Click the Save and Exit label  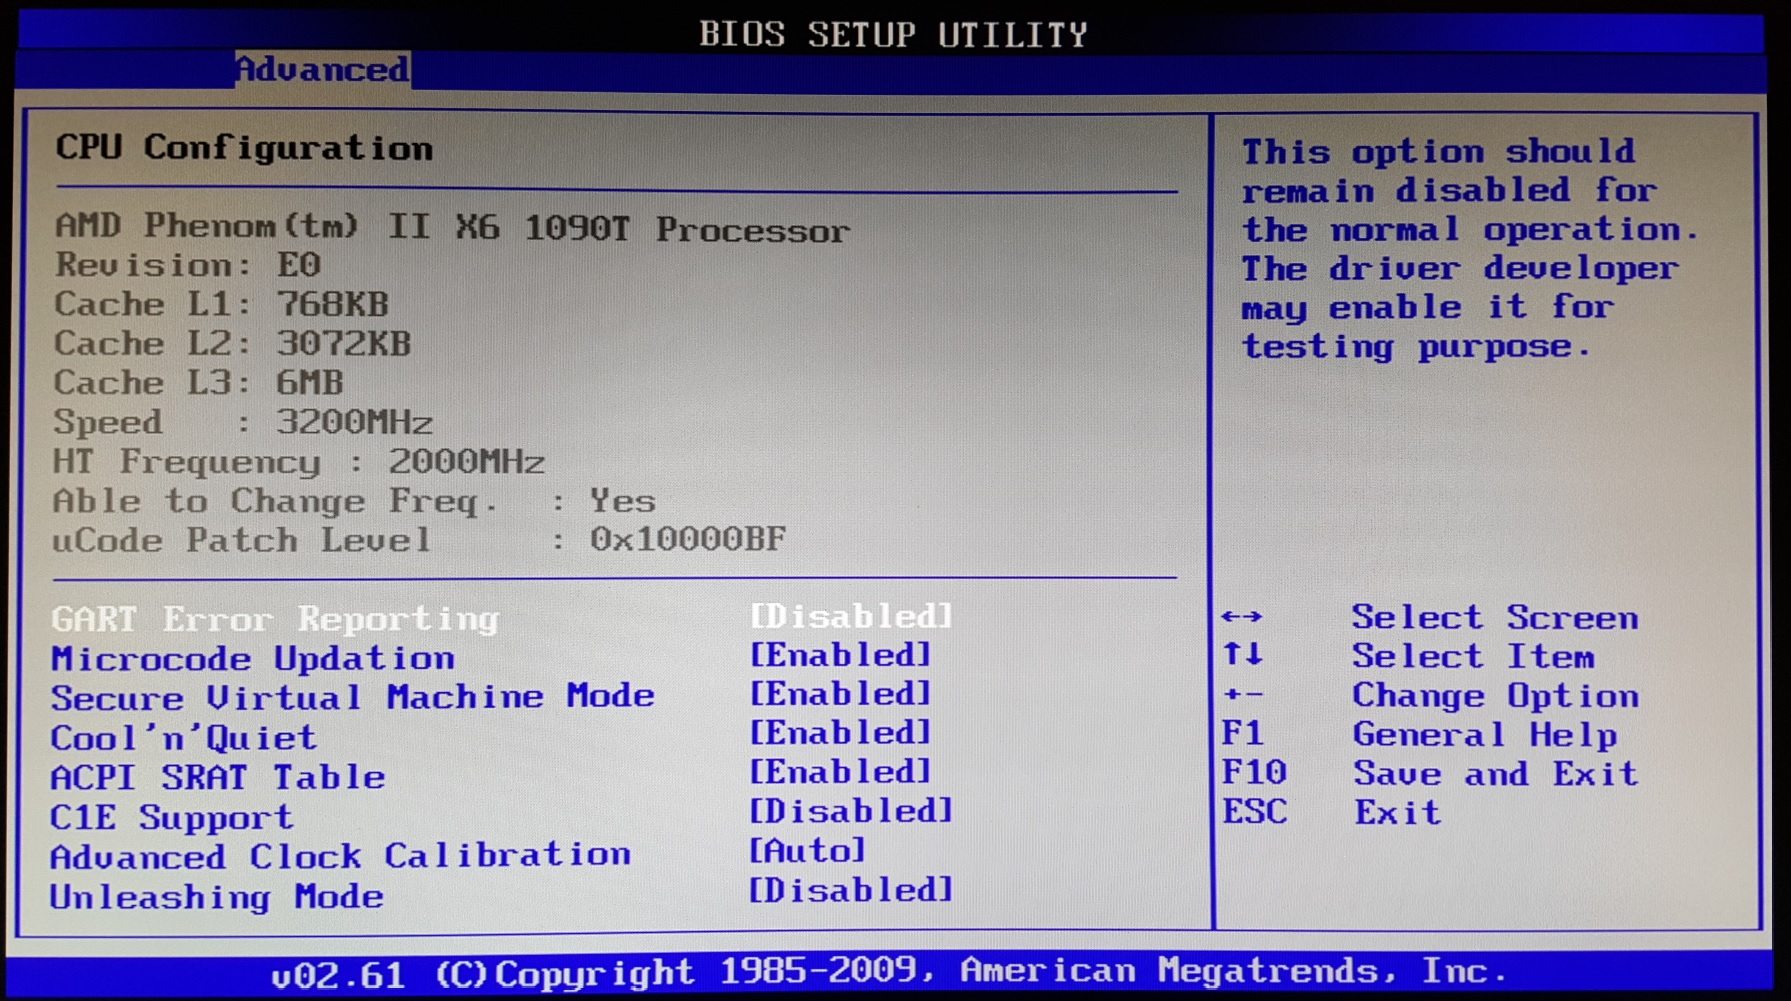[x=1495, y=773]
